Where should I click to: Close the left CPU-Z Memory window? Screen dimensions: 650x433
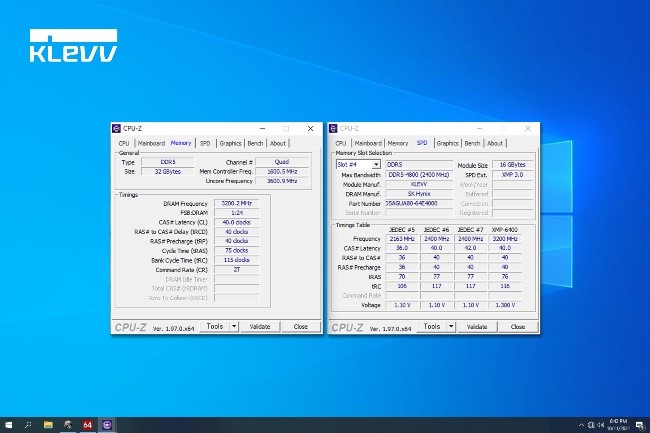click(310, 128)
